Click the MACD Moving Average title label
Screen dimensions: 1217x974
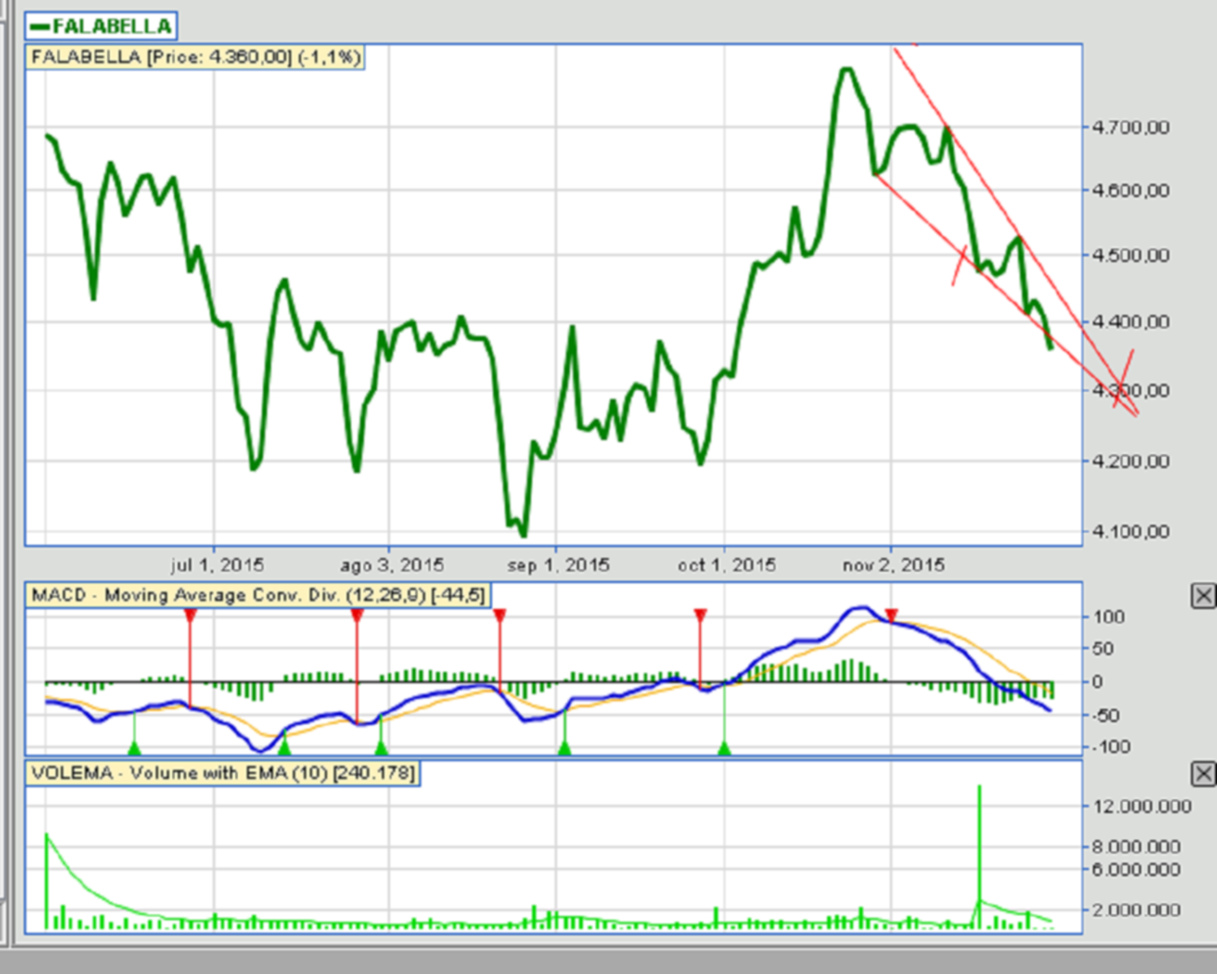pos(258,595)
